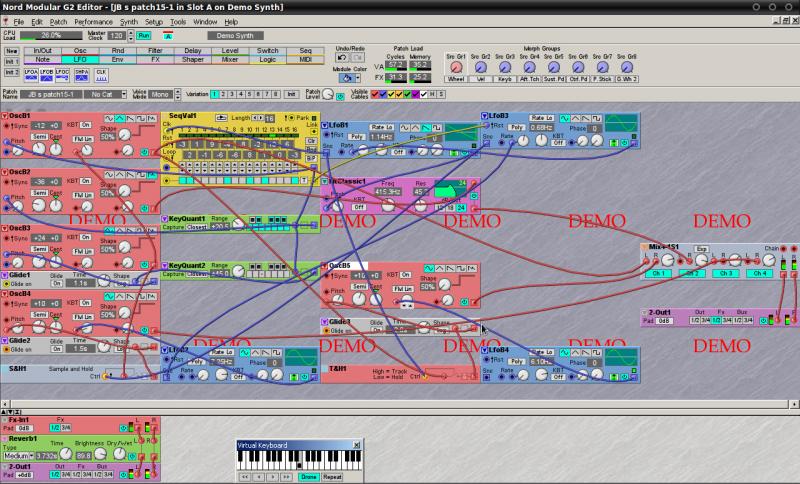This screenshot has height=484, width=800.
Task: Collapse KeyQuant1 module arrow
Action: pyautogui.click(x=165, y=219)
